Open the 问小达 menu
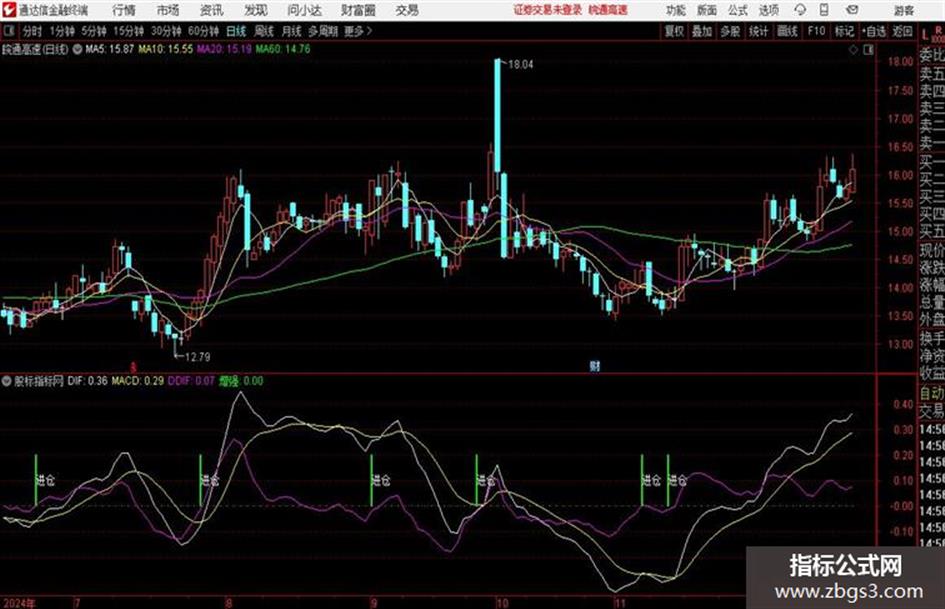Image resolution: width=945 pixels, height=609 pixels. (x=304, y=10)
